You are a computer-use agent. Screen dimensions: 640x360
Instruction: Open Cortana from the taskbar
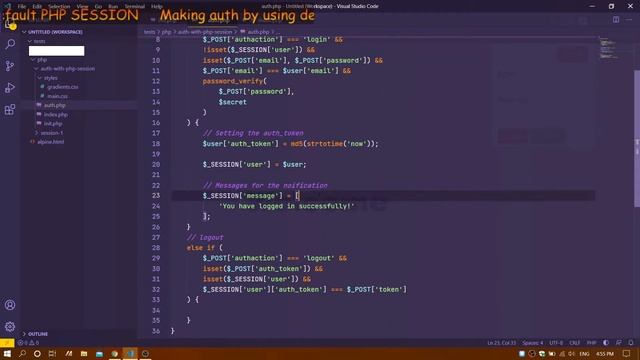click(37, 353)
